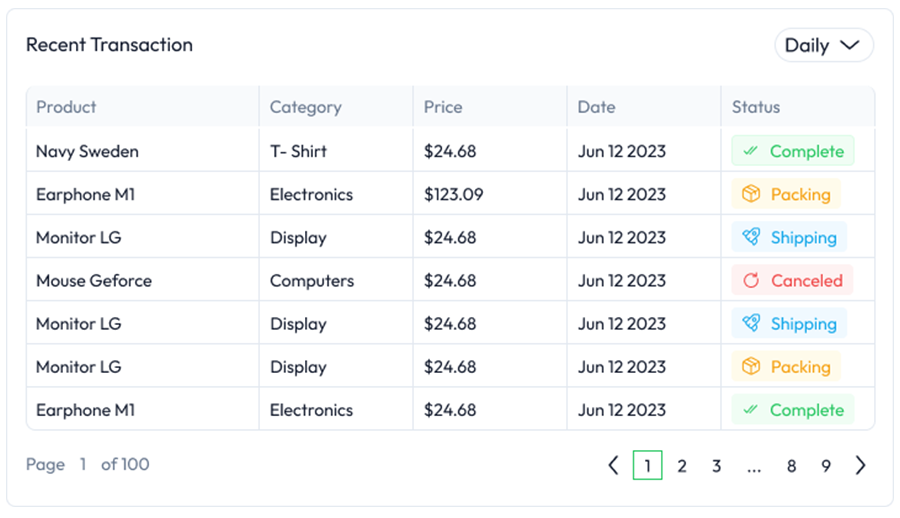The image size is (900, 518).
Task: Click the box icon in Earphone M1 Packing status
Action: [x=750, y=195]
